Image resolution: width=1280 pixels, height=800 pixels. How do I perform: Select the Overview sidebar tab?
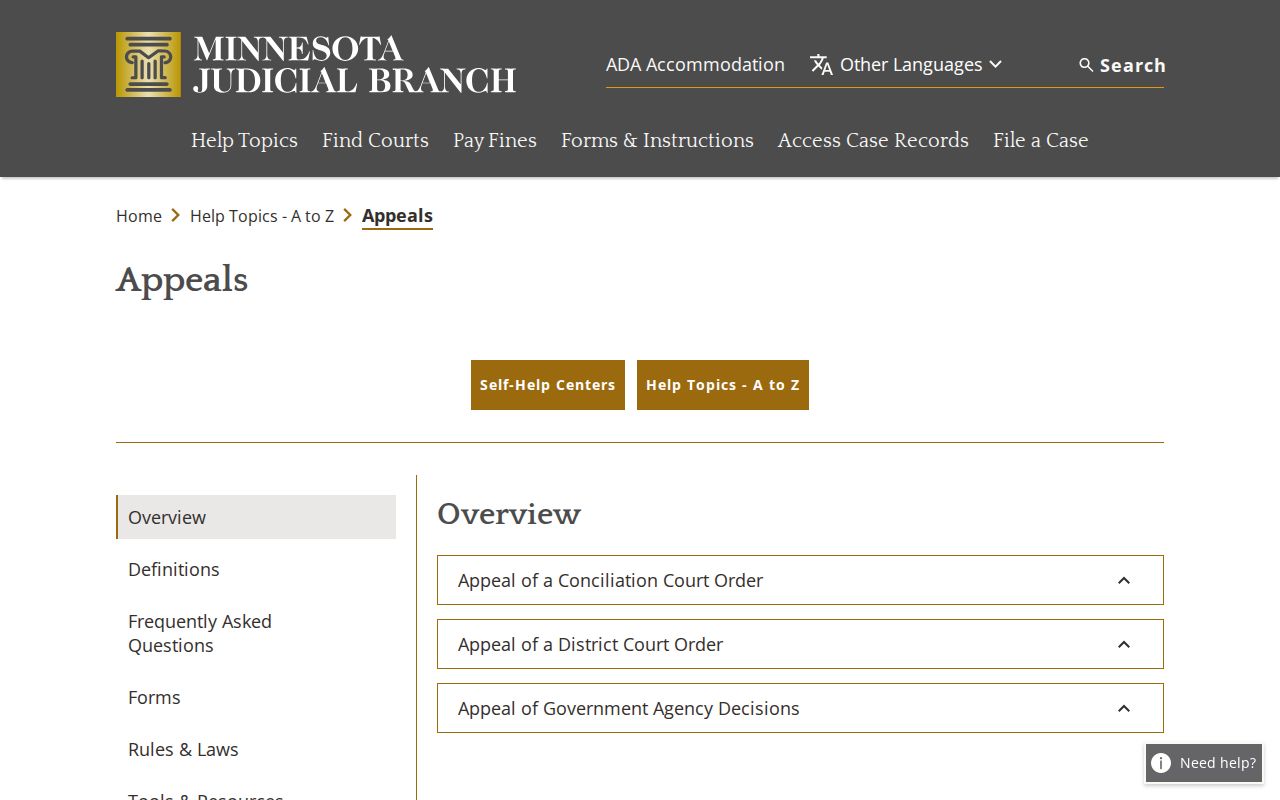tap(256, 517)
